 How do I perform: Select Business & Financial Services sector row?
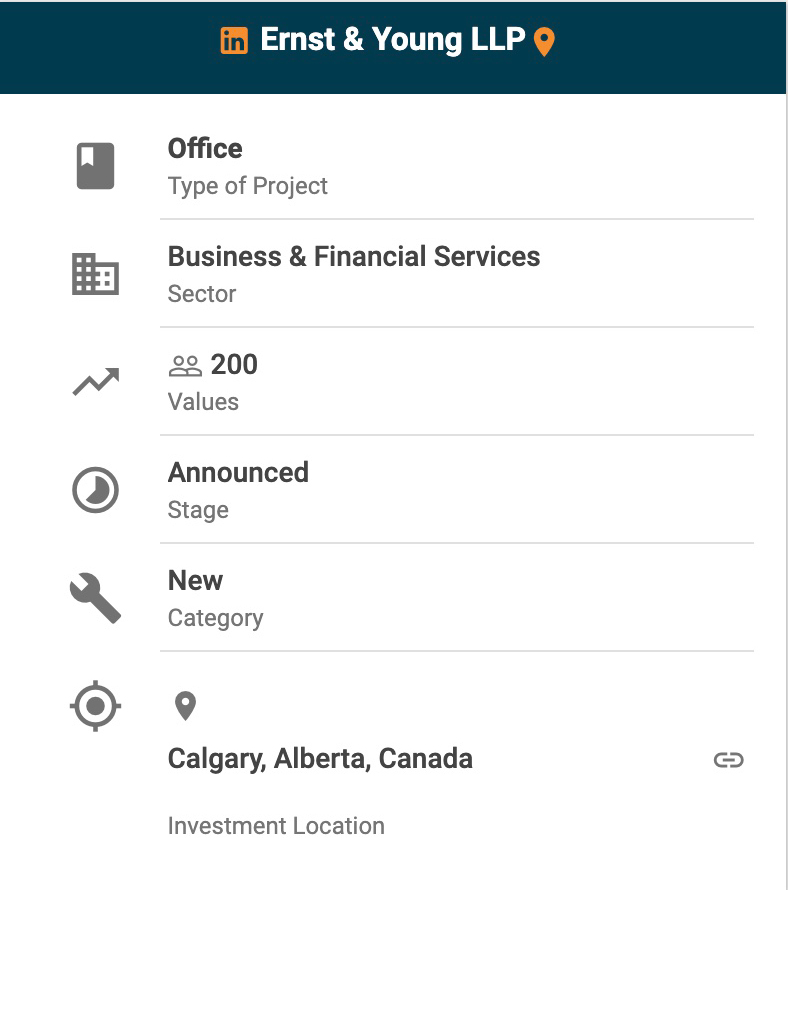354,257
